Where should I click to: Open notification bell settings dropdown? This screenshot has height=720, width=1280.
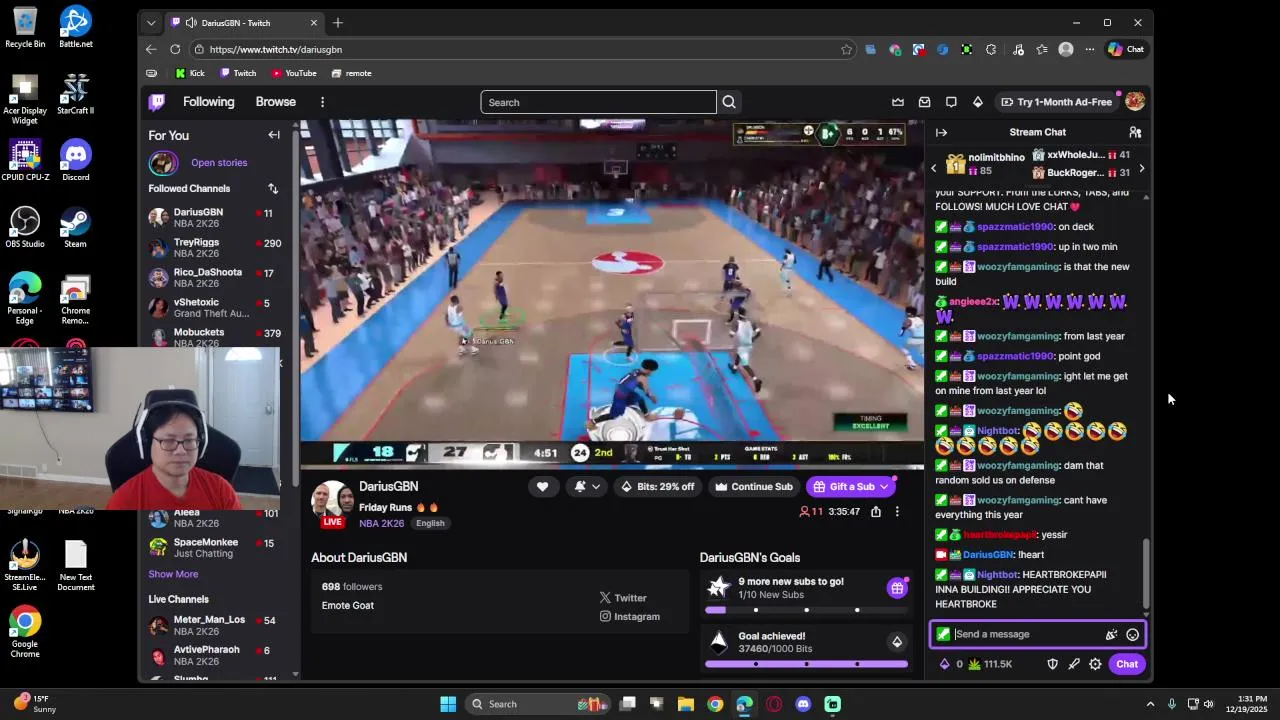pyautogui.click(x=587, y=487)
